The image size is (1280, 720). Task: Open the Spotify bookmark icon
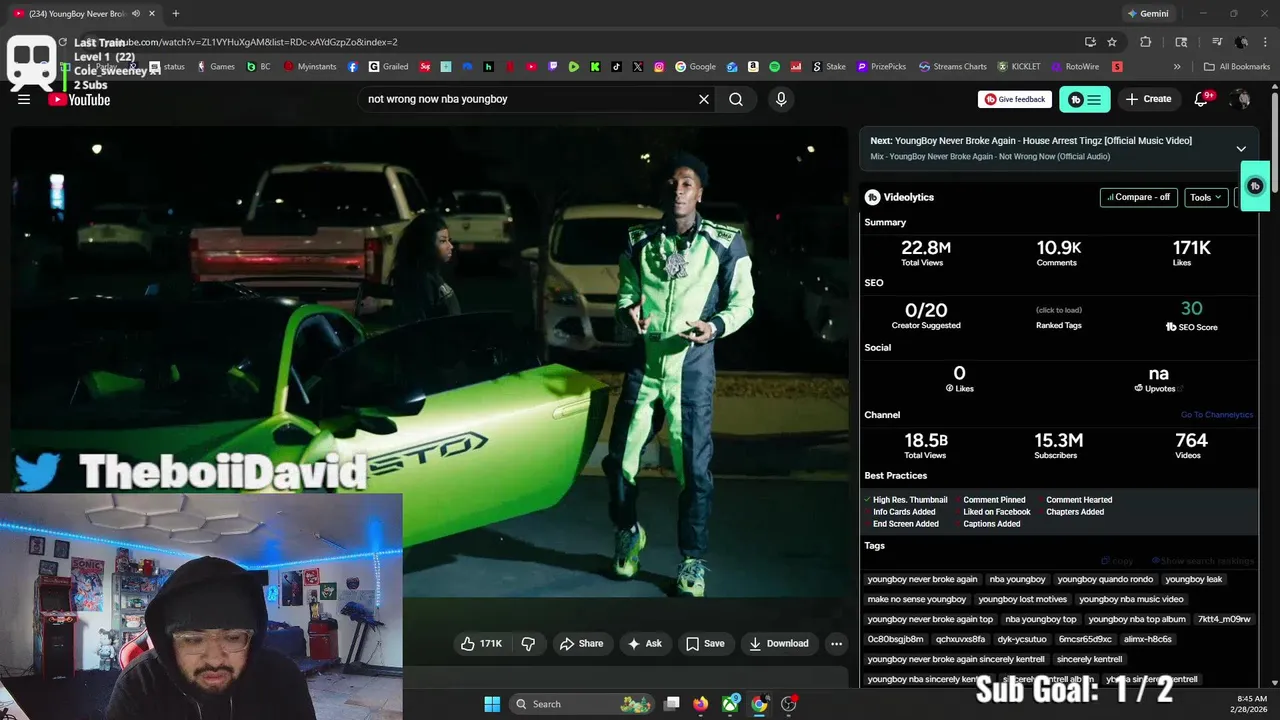tap(775, 67)
